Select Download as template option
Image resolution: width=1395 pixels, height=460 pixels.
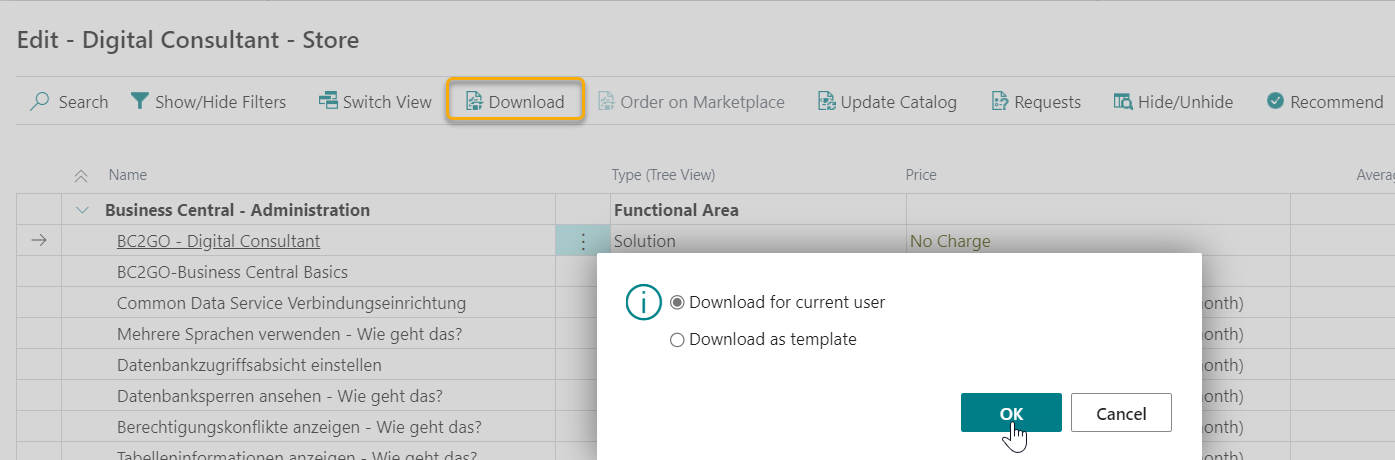coord(678,340)
